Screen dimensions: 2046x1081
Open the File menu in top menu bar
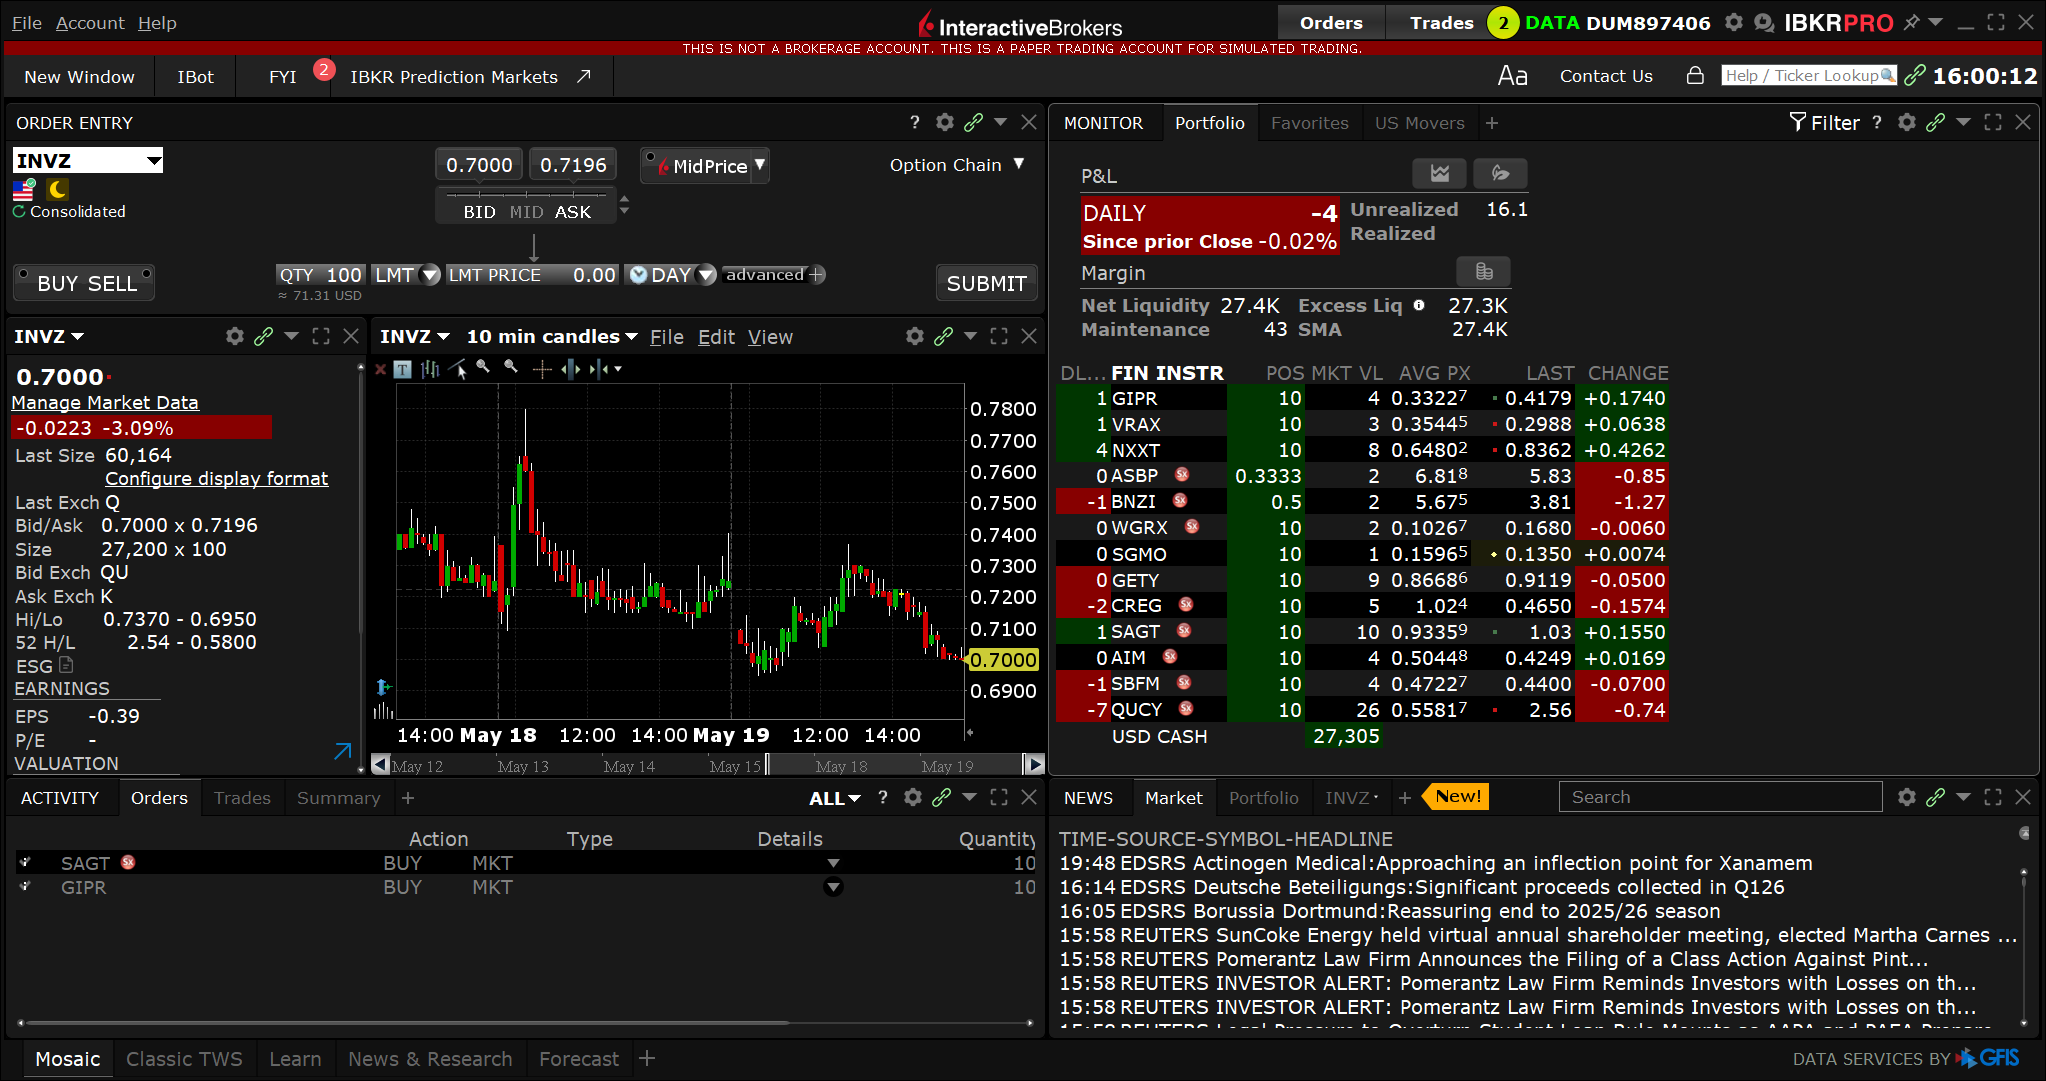[x=27, y=22]
